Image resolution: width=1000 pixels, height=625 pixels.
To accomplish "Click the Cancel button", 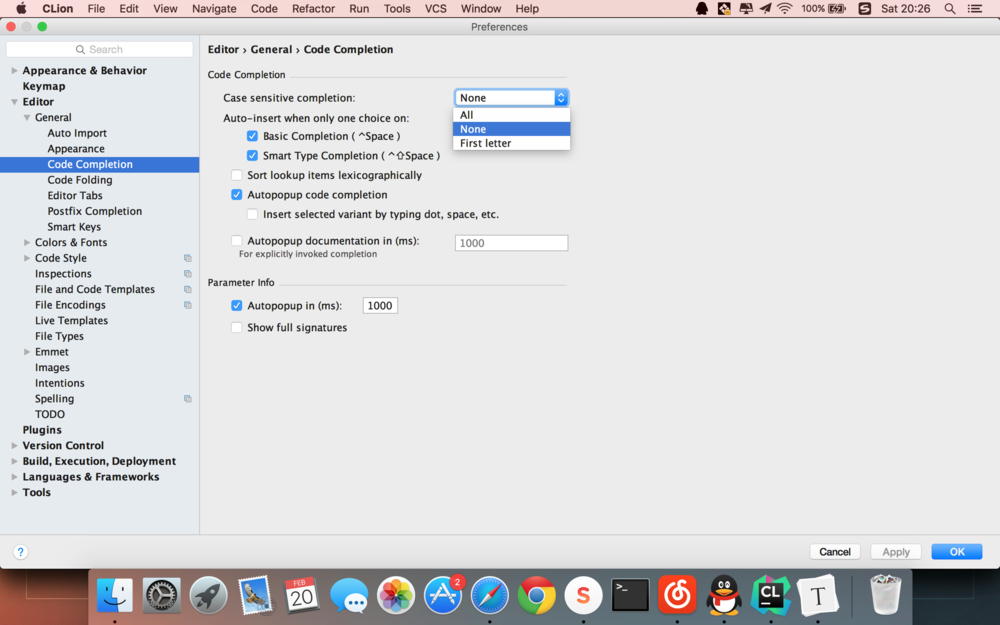I will (x=835, y=552).
